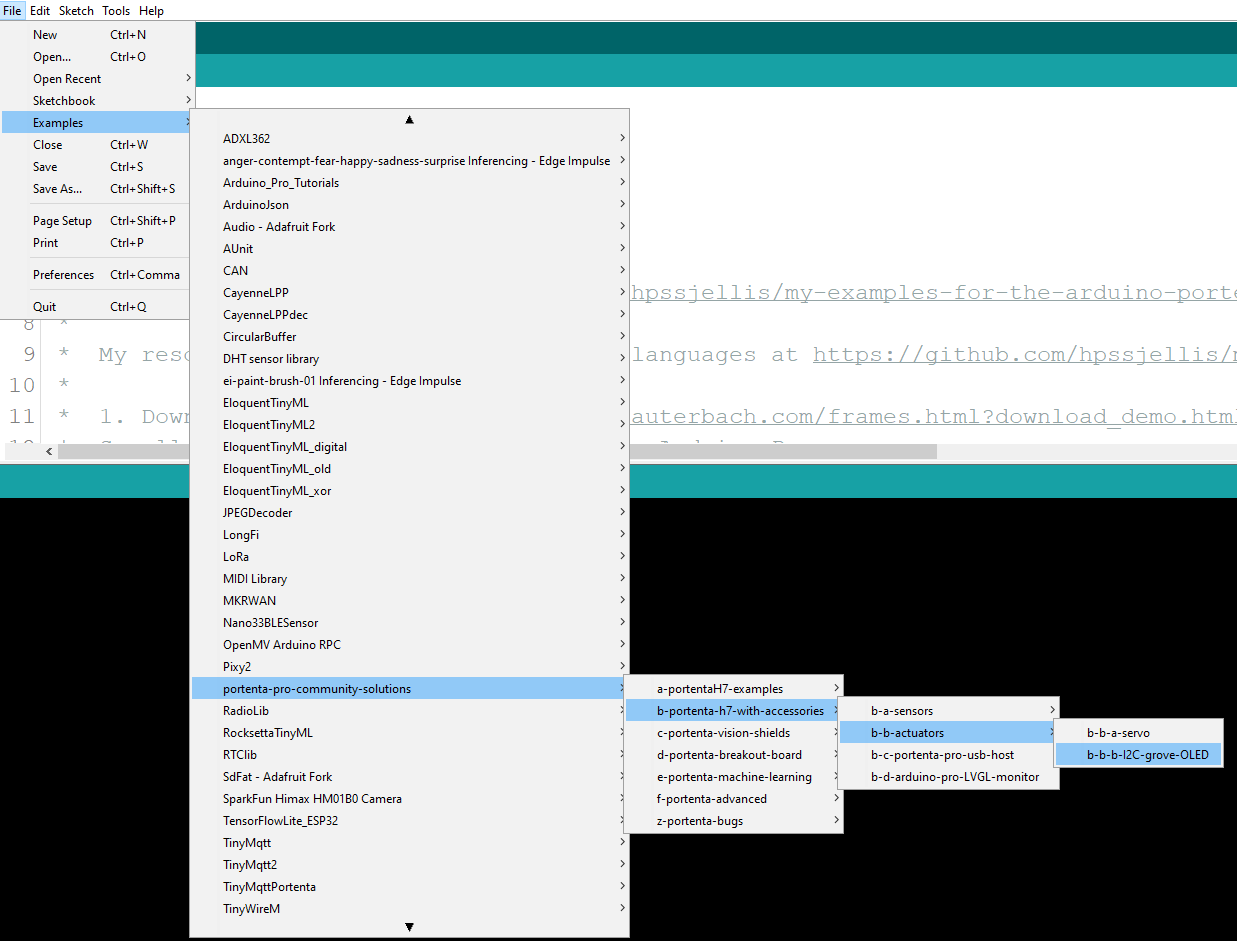This screenshot has height=941, width=1237.
Task: Open RocksettaTinyML examples
Action: click(x=410, y=733)
